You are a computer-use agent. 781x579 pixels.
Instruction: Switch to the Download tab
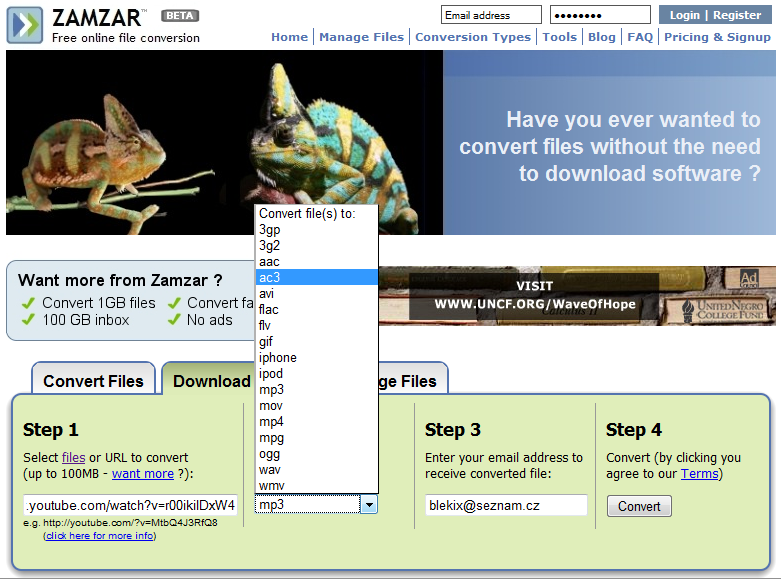209,381
